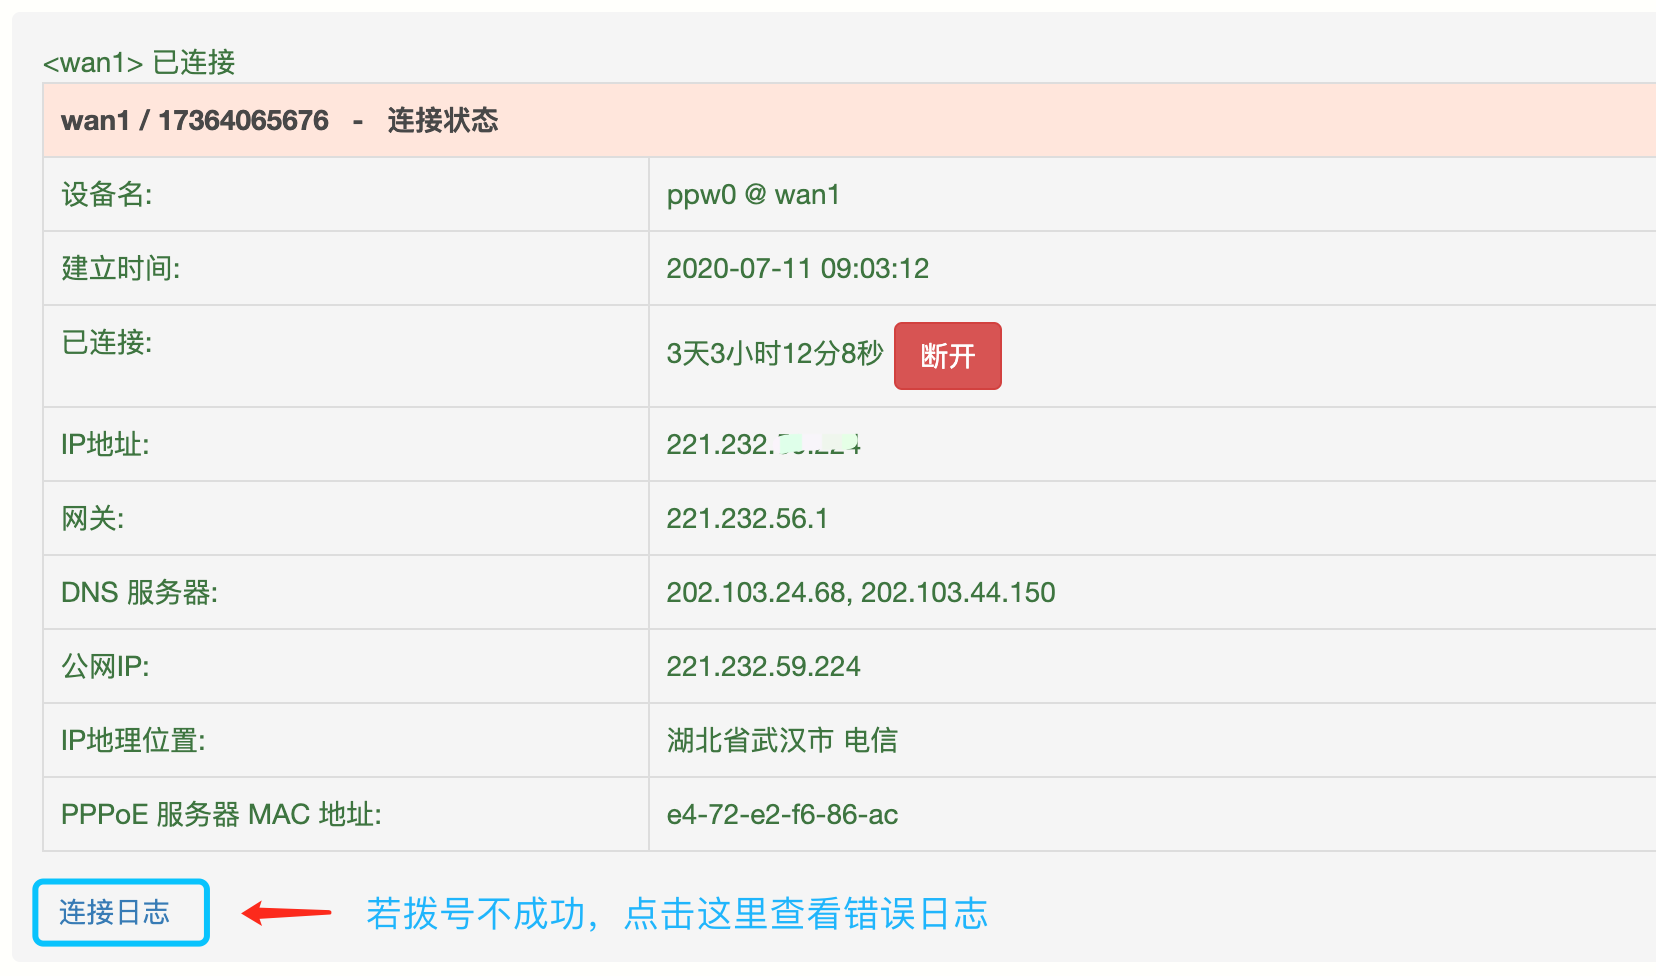The height and width of the screenshot is (976, 1656).
Task: Click the partially blurred IP地址 value
Action: pyautogui.click(x=763, y=444)
